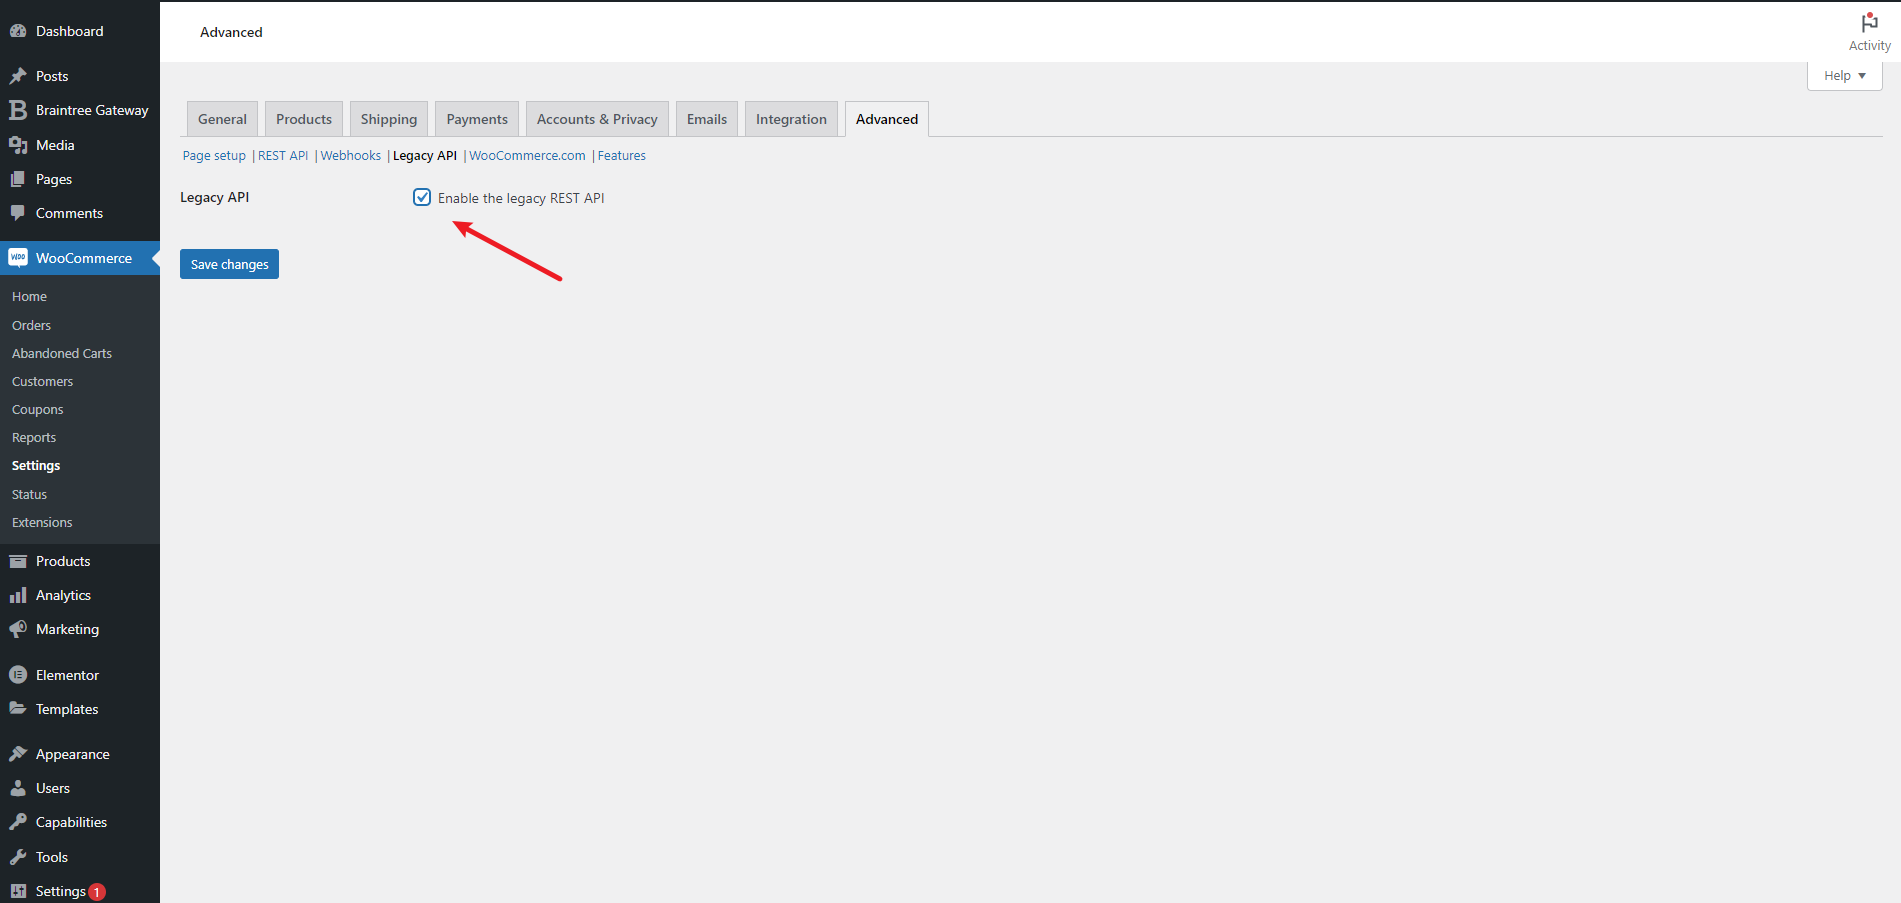Viewport: 1901px width, 903px height.
Task: Click the Tools wrench icon
Action: (x=18, y=857)
